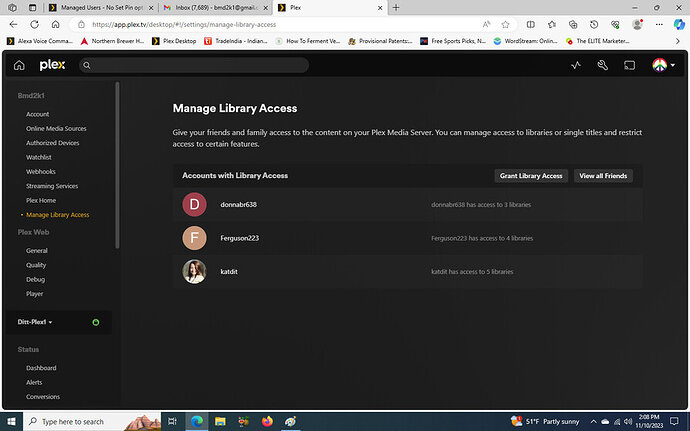Add page to favorites star
The image size is (690, 431).
(505, 25)
